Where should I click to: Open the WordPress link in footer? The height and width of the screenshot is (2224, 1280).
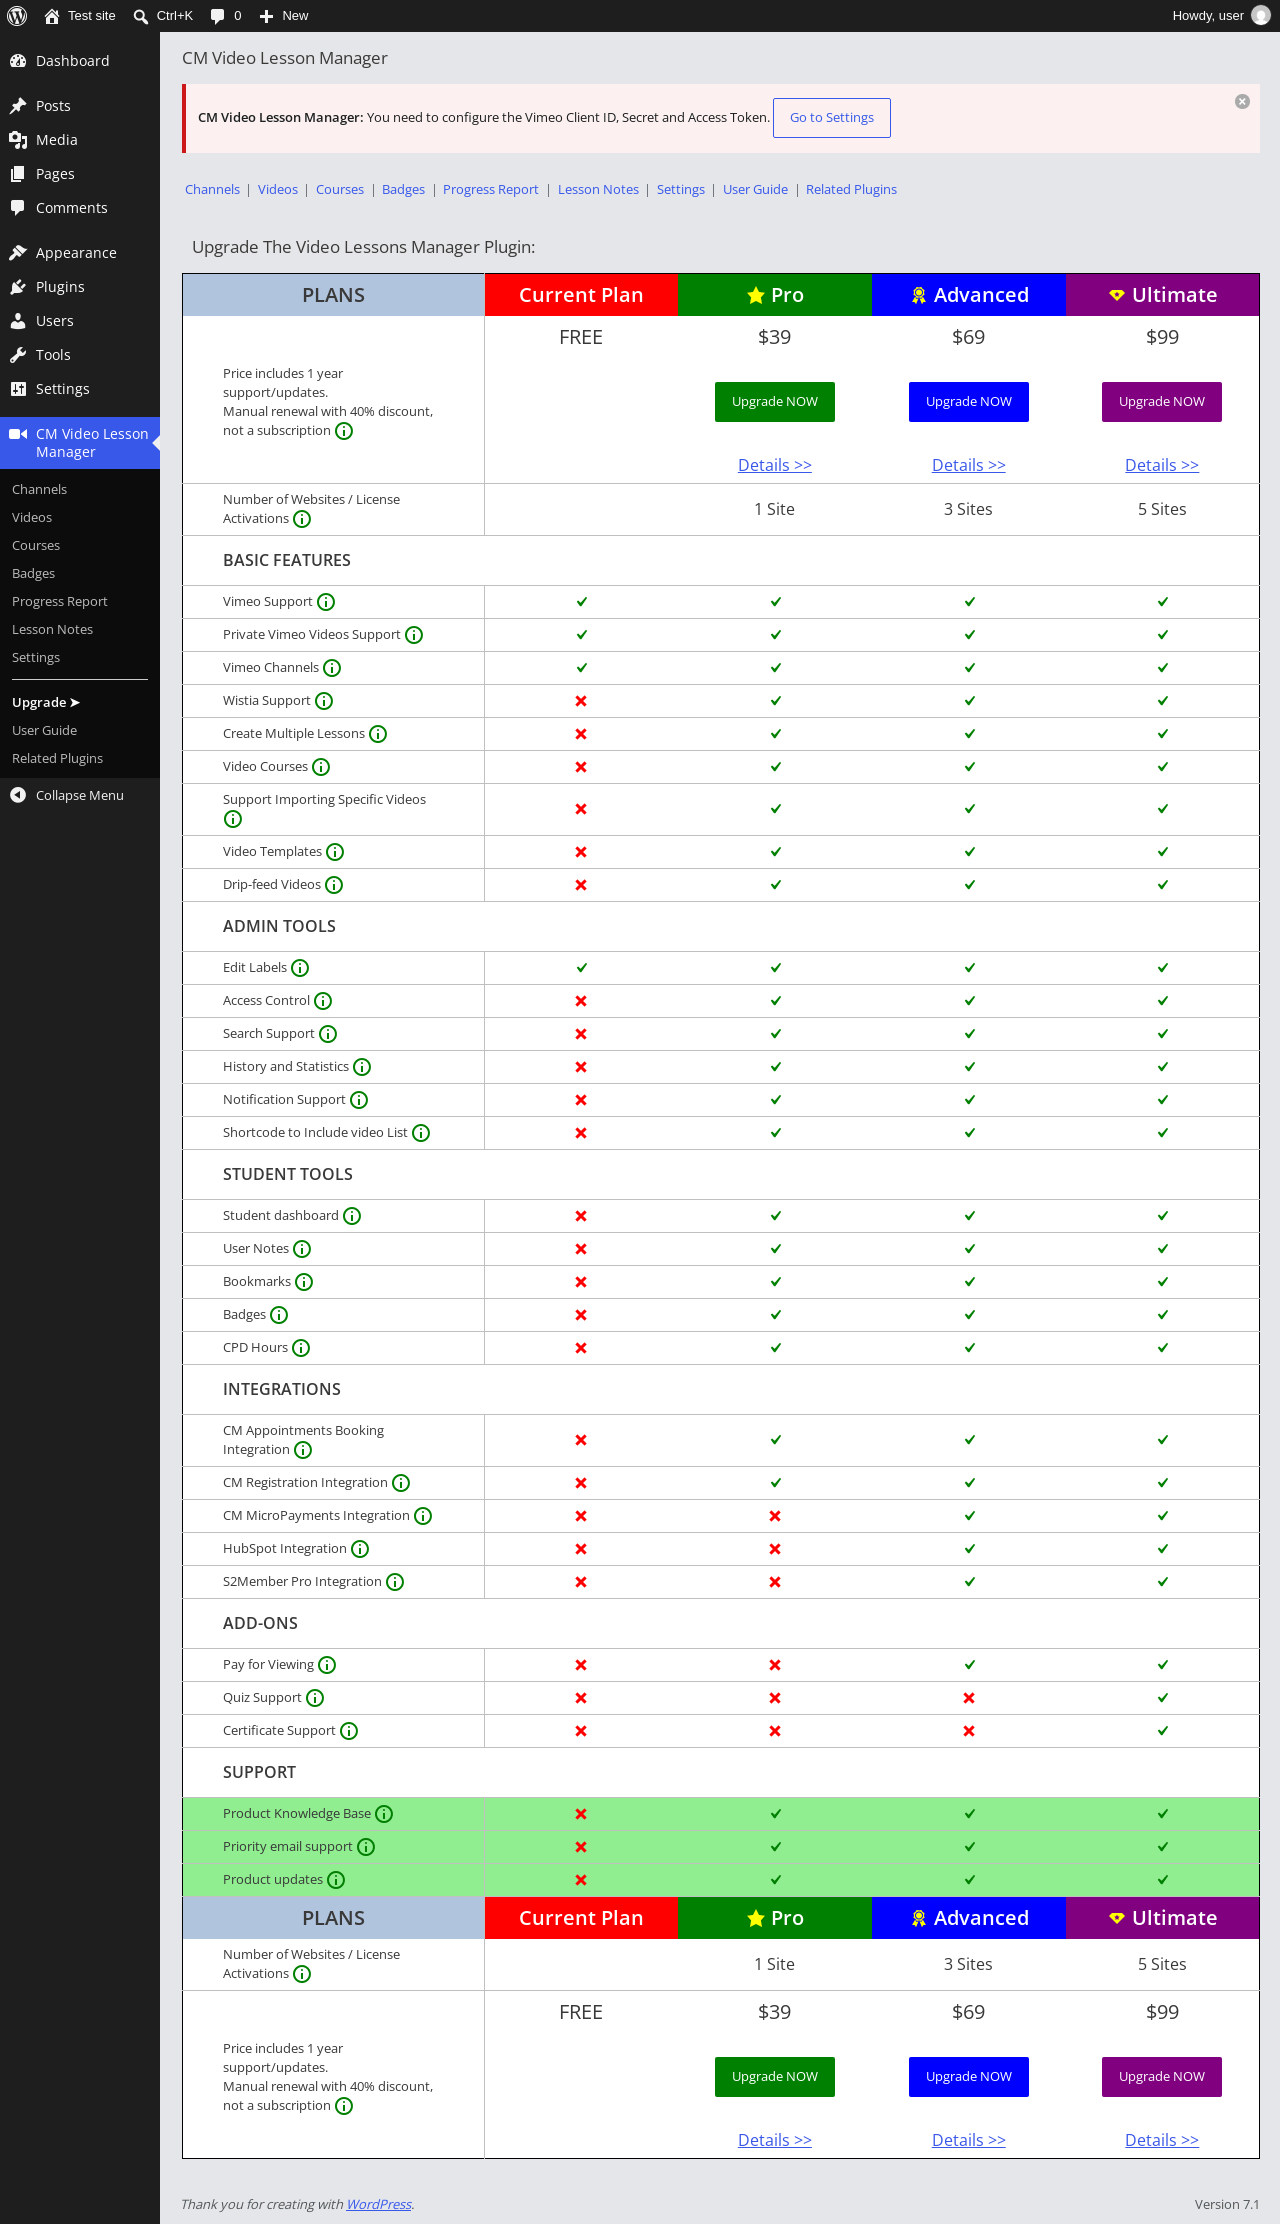point(379,2204)
